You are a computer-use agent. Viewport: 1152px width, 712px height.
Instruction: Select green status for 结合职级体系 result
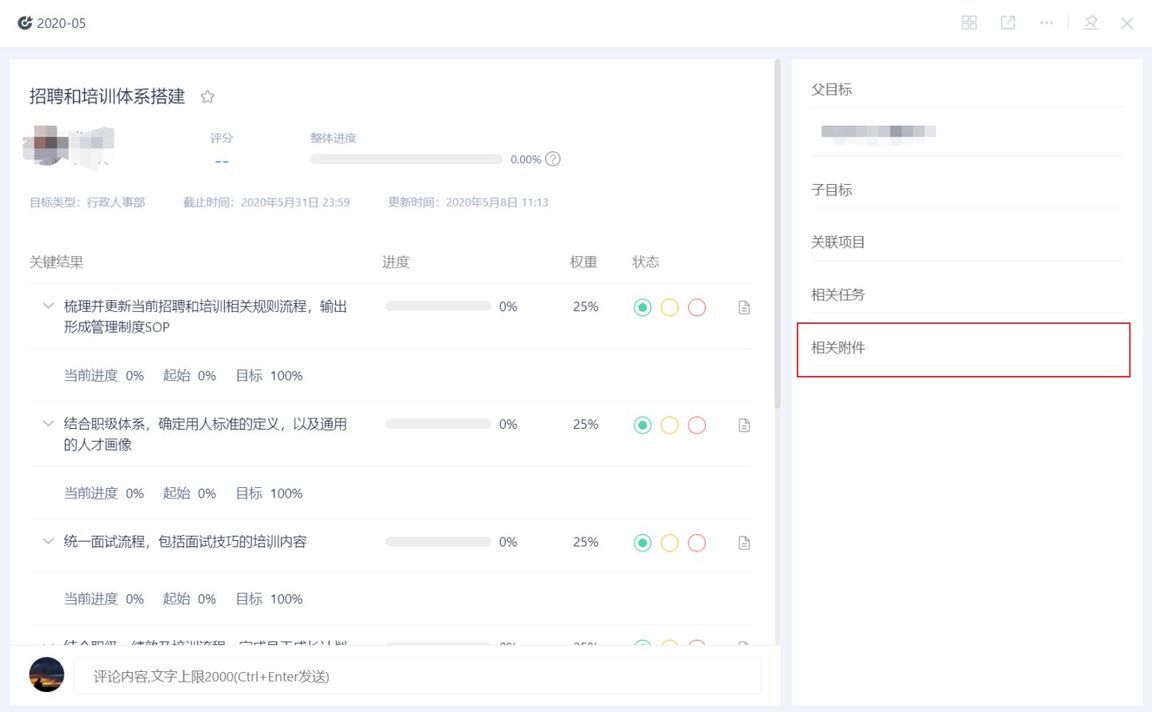642,425
